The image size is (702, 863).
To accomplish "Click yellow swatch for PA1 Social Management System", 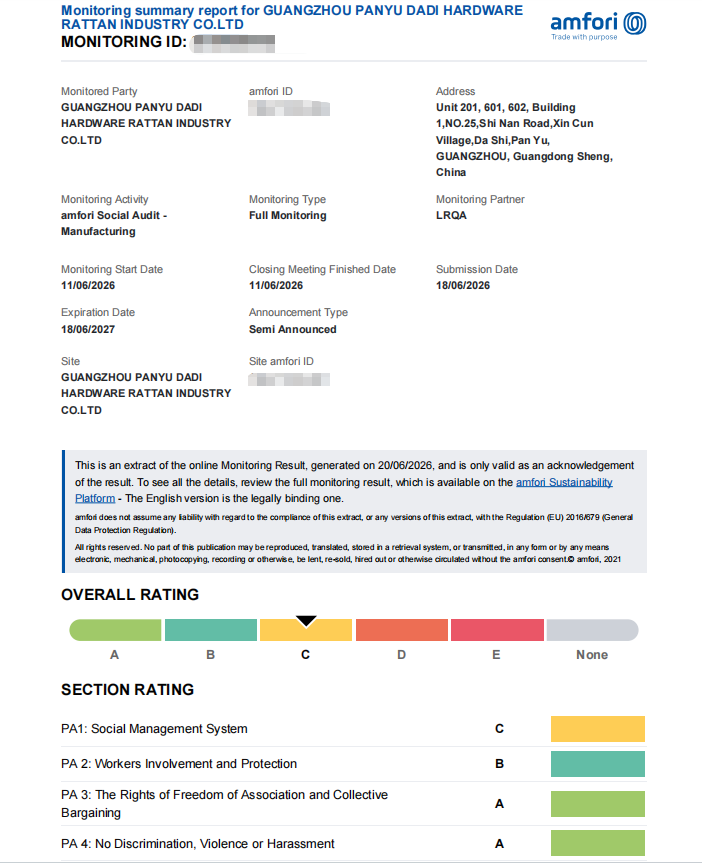I will click(597, 729).
